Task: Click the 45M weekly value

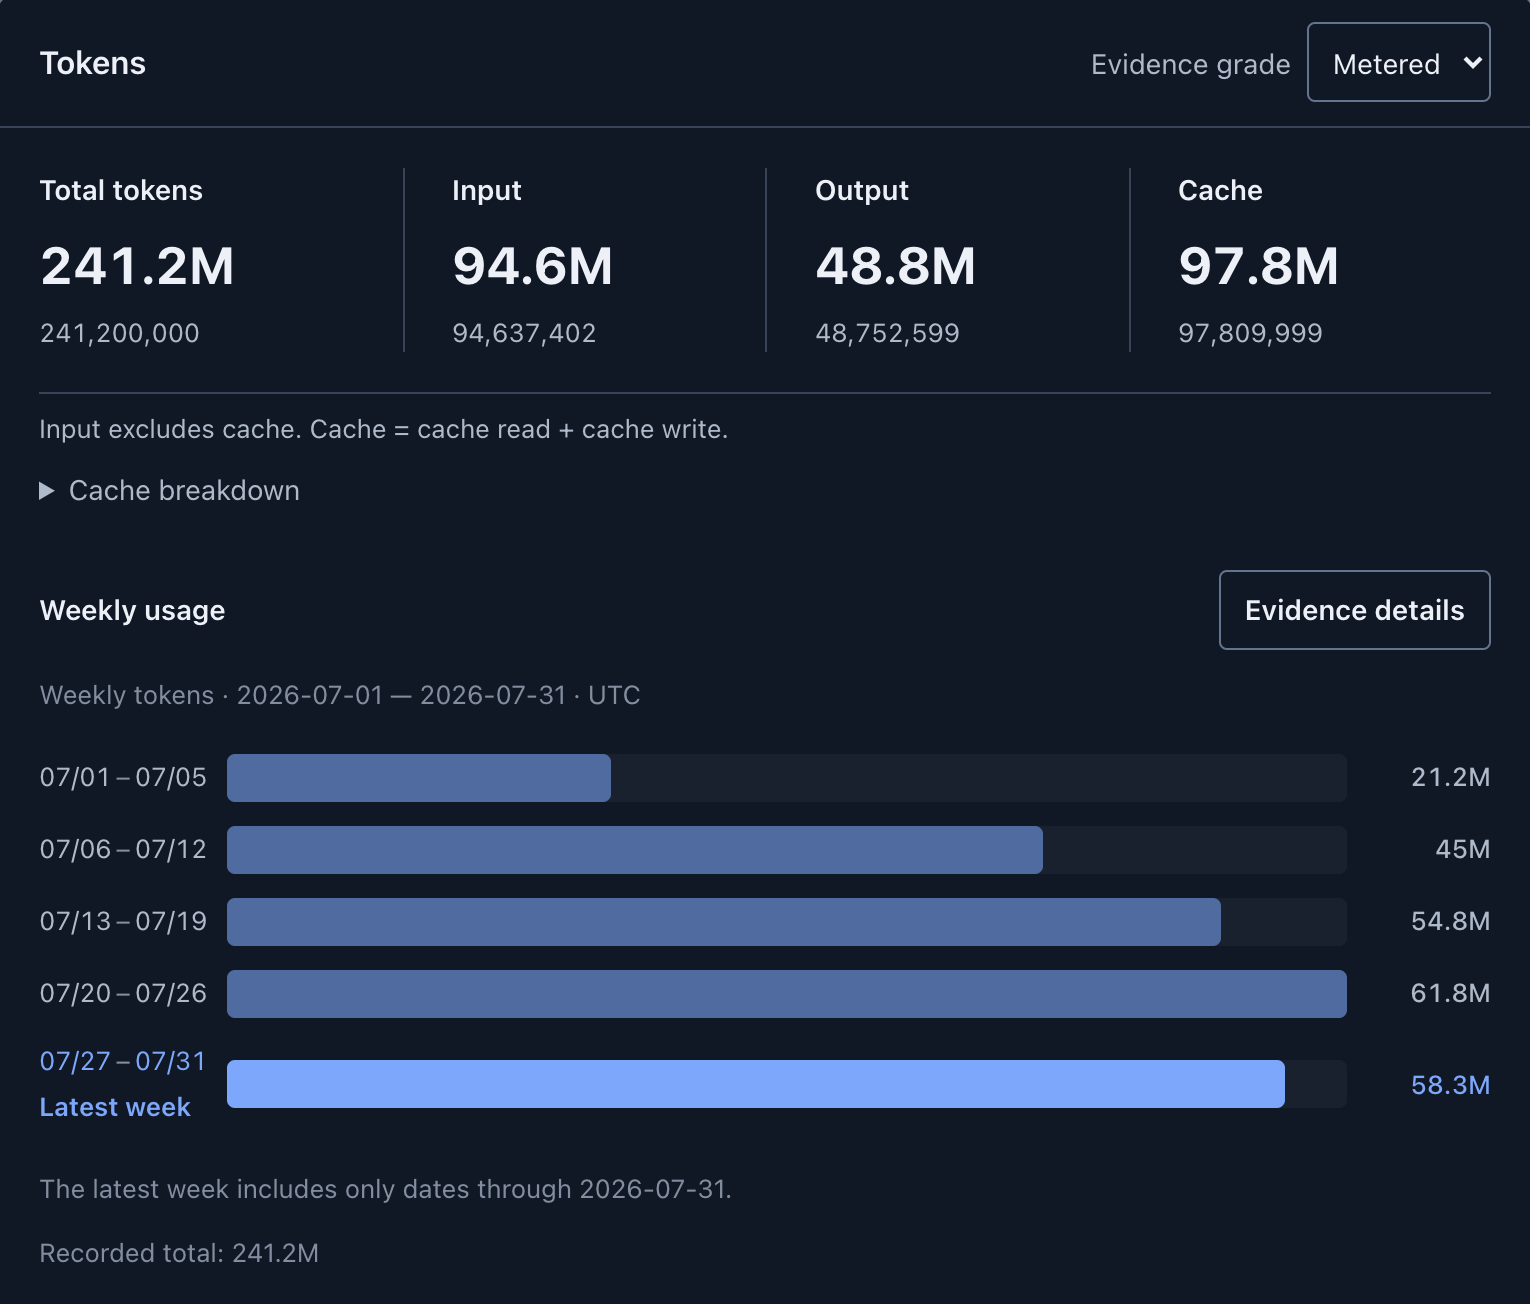Action: click(x=1462, y=849)
